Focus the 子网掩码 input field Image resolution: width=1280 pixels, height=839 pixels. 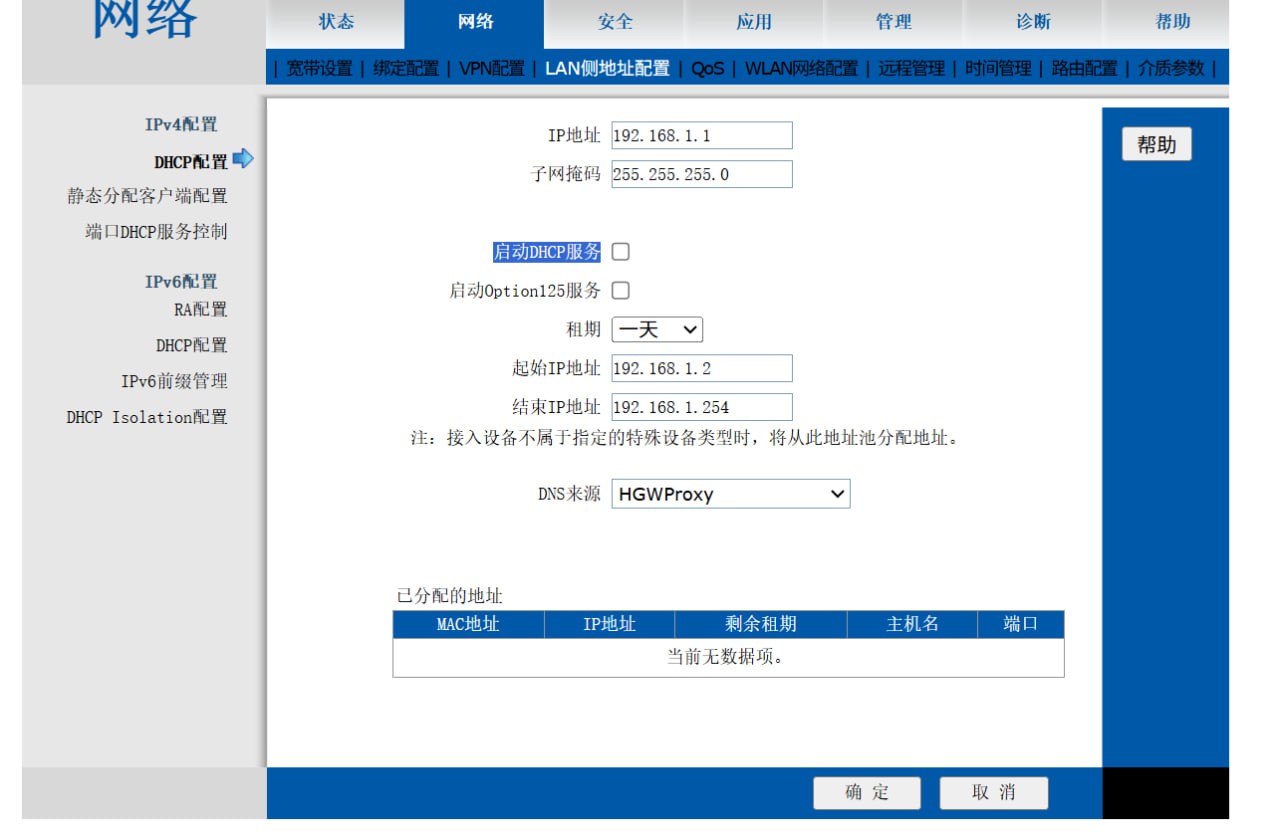click(x=701, y=174)
